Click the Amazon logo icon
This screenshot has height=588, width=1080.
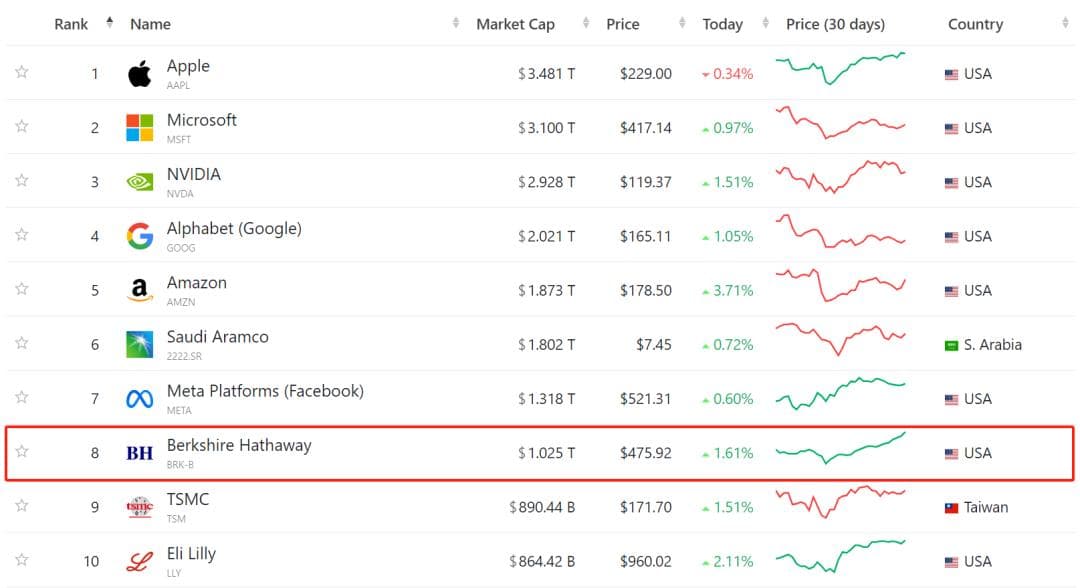pos(140,290)
